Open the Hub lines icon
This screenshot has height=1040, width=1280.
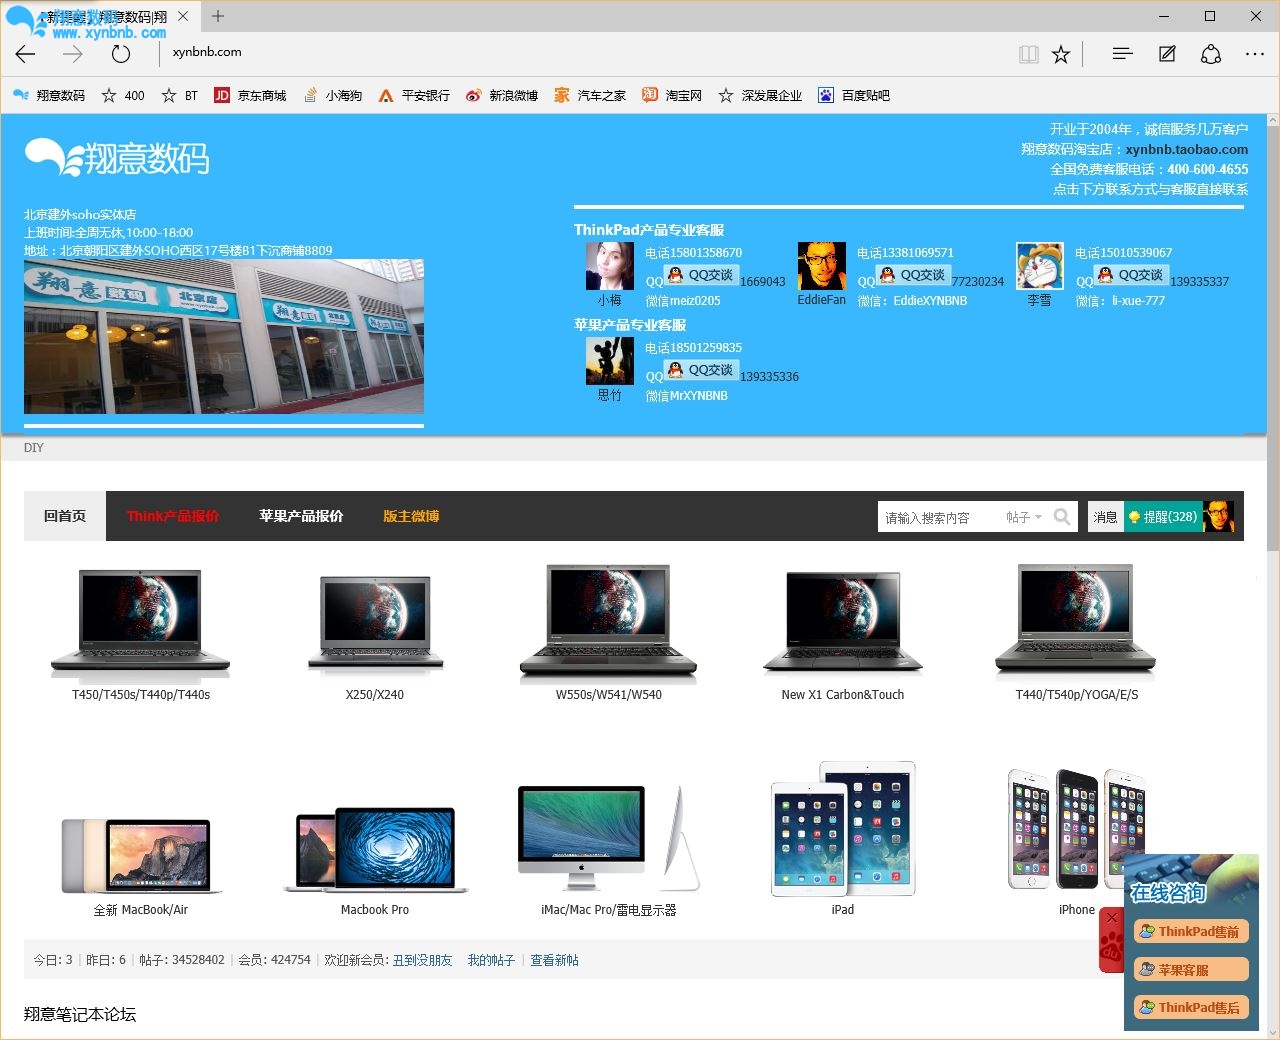[x=1122, y=54]
